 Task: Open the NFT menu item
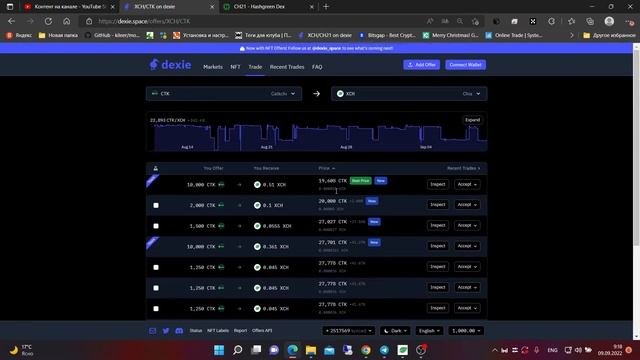[235, 67]
